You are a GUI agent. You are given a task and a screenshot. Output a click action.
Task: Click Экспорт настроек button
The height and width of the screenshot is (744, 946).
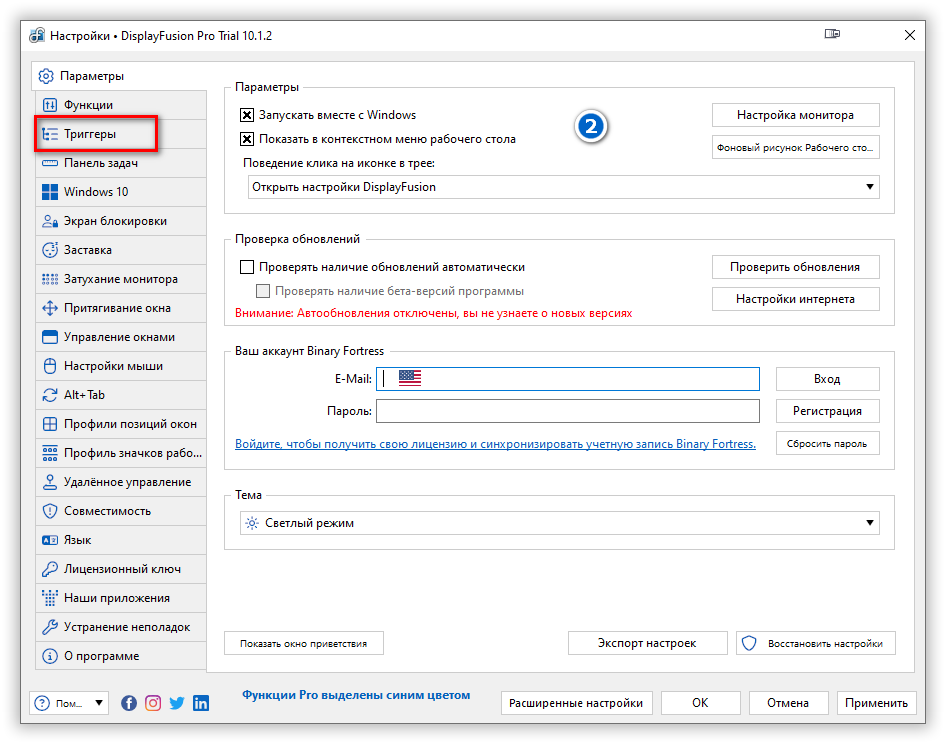coord(647,643)
